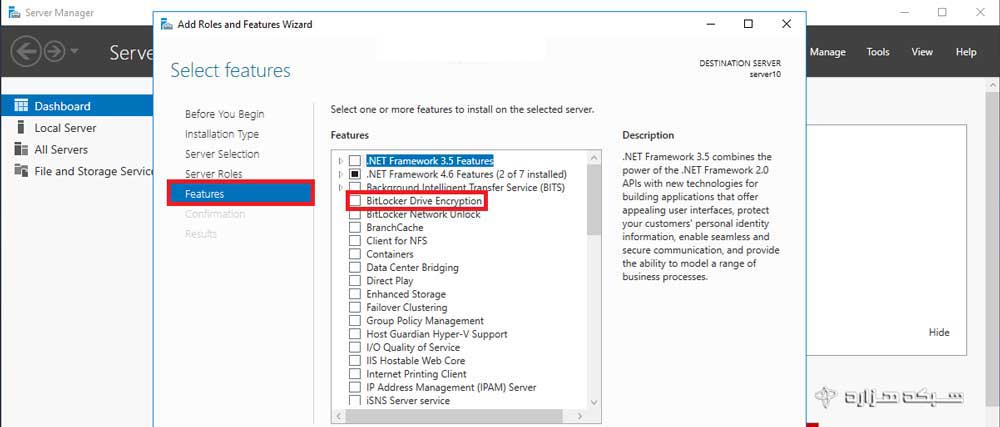The image size is (1000, 427).
Task: Minimize the Add Roles and Features Wizard
Action: click(710, 24)
